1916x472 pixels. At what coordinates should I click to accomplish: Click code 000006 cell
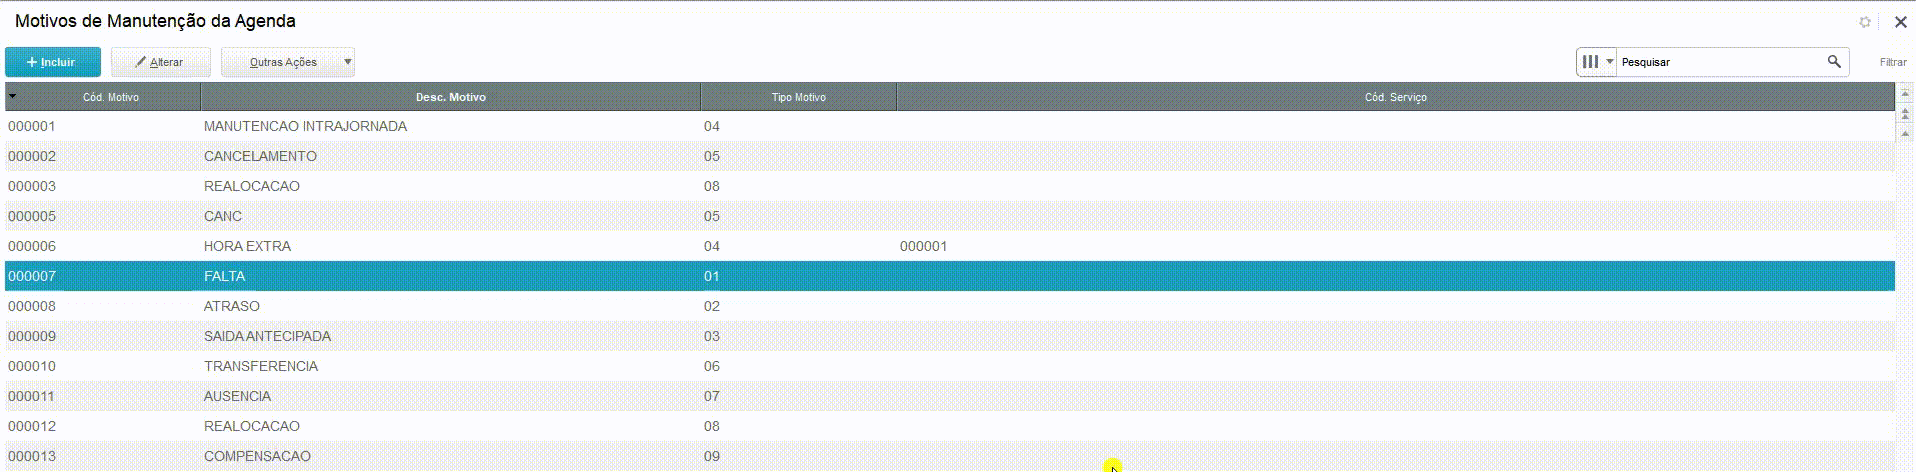click(32, 246)
